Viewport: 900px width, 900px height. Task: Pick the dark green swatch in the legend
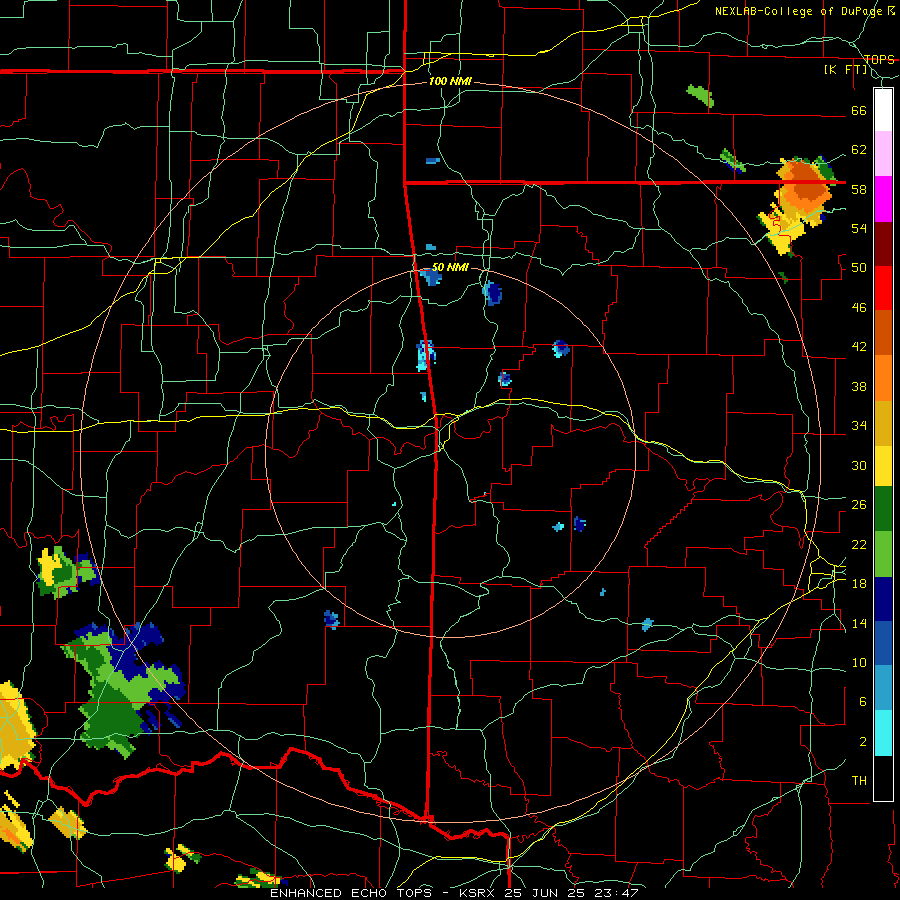pos(883,509)
